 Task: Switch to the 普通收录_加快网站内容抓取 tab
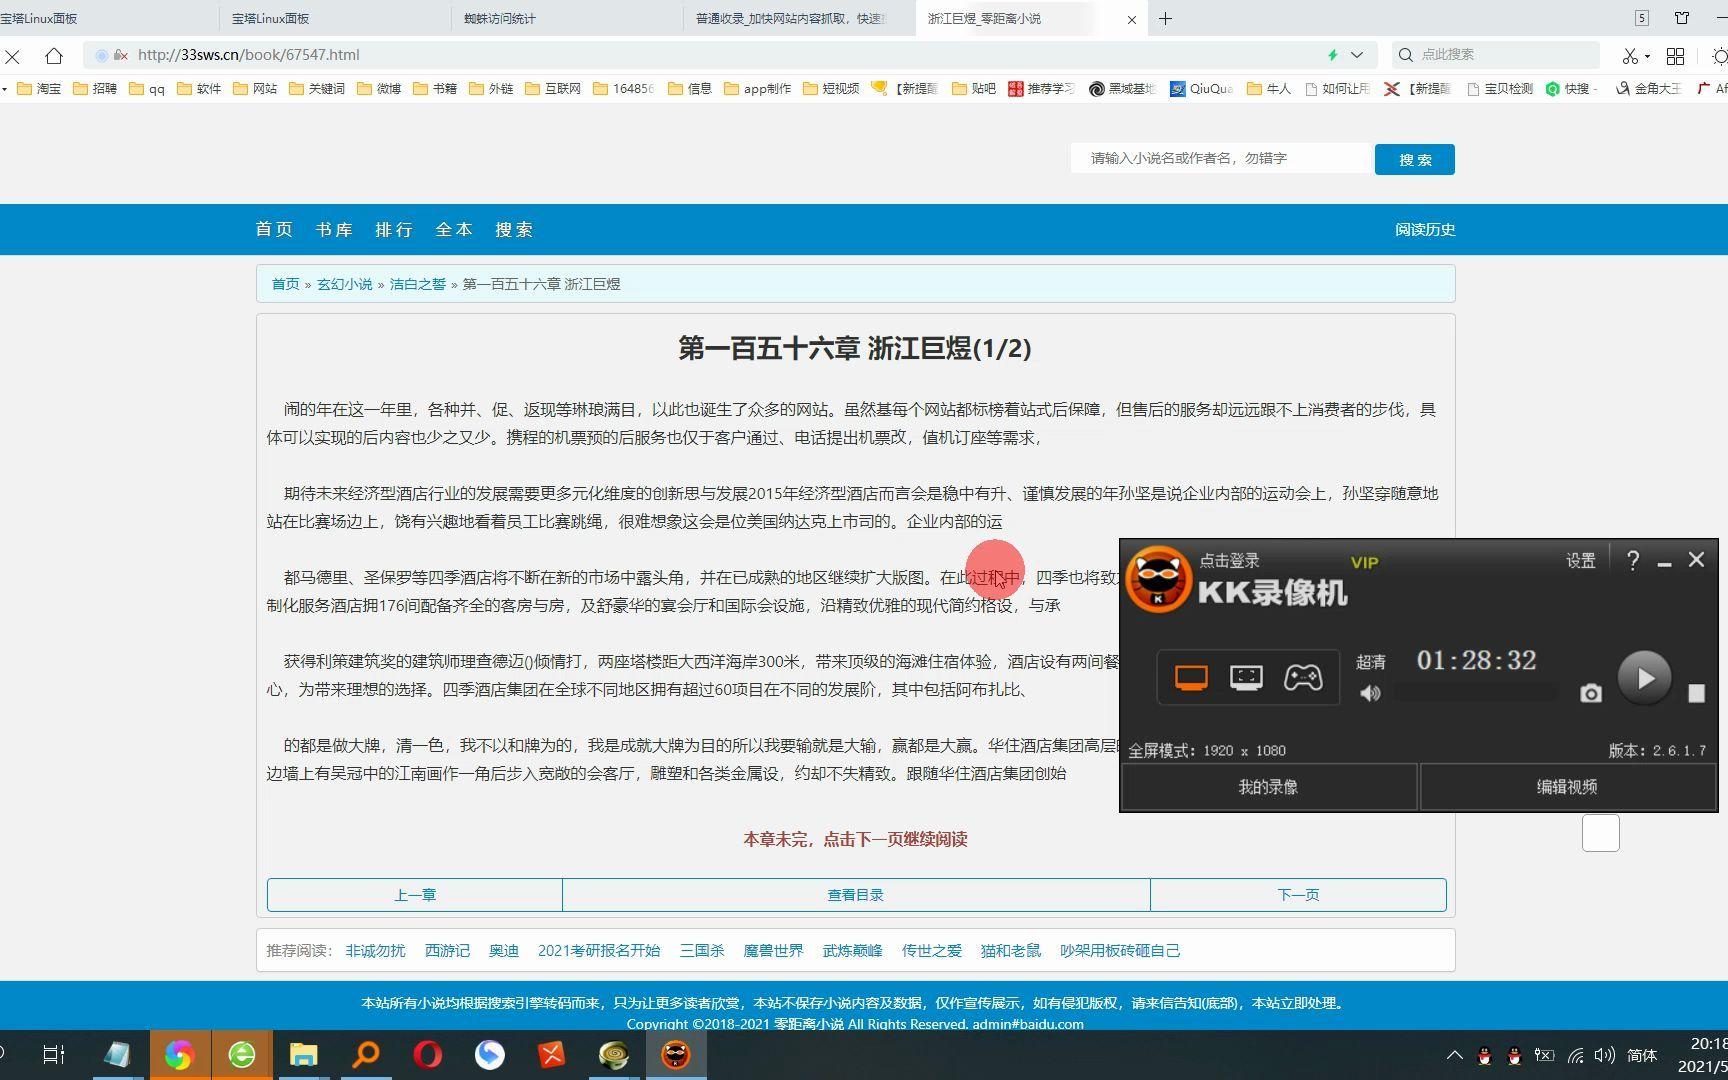(799, 18)
